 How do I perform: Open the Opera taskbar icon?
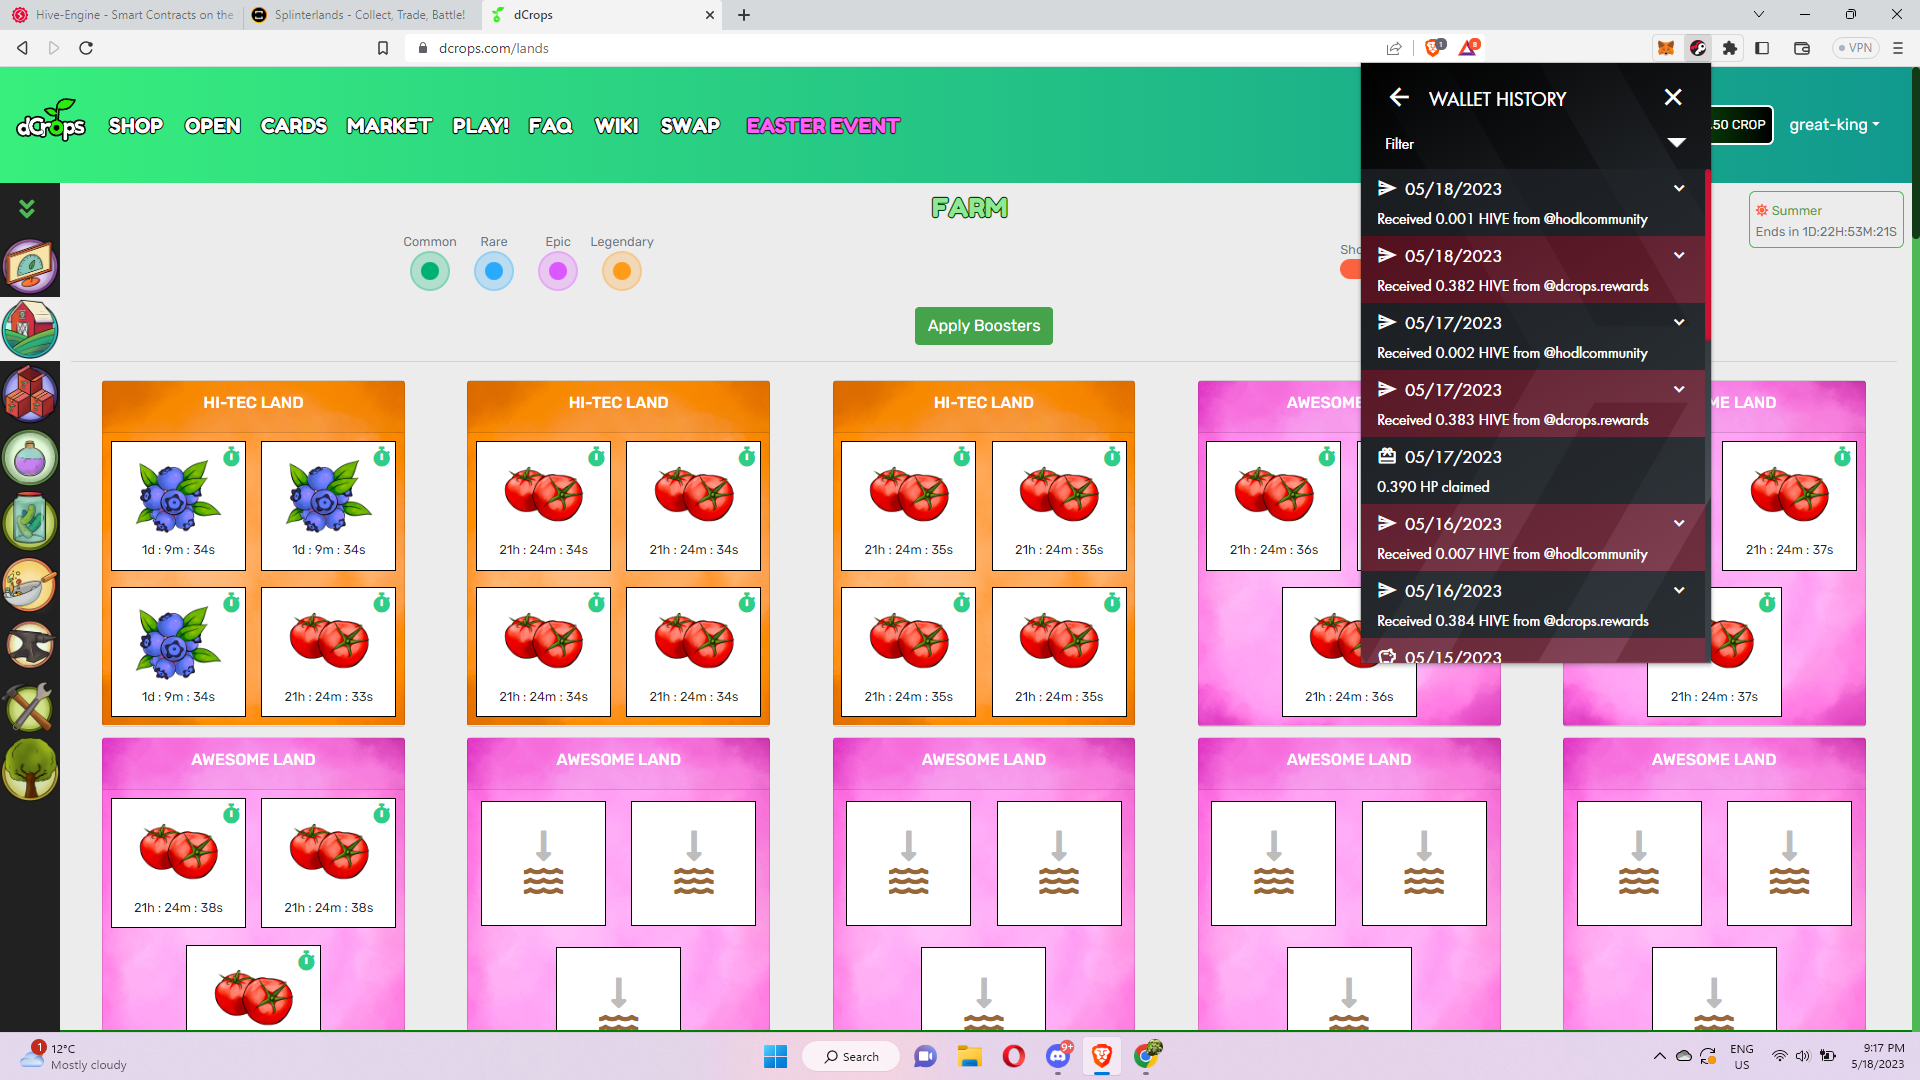click(1013, 1056)
